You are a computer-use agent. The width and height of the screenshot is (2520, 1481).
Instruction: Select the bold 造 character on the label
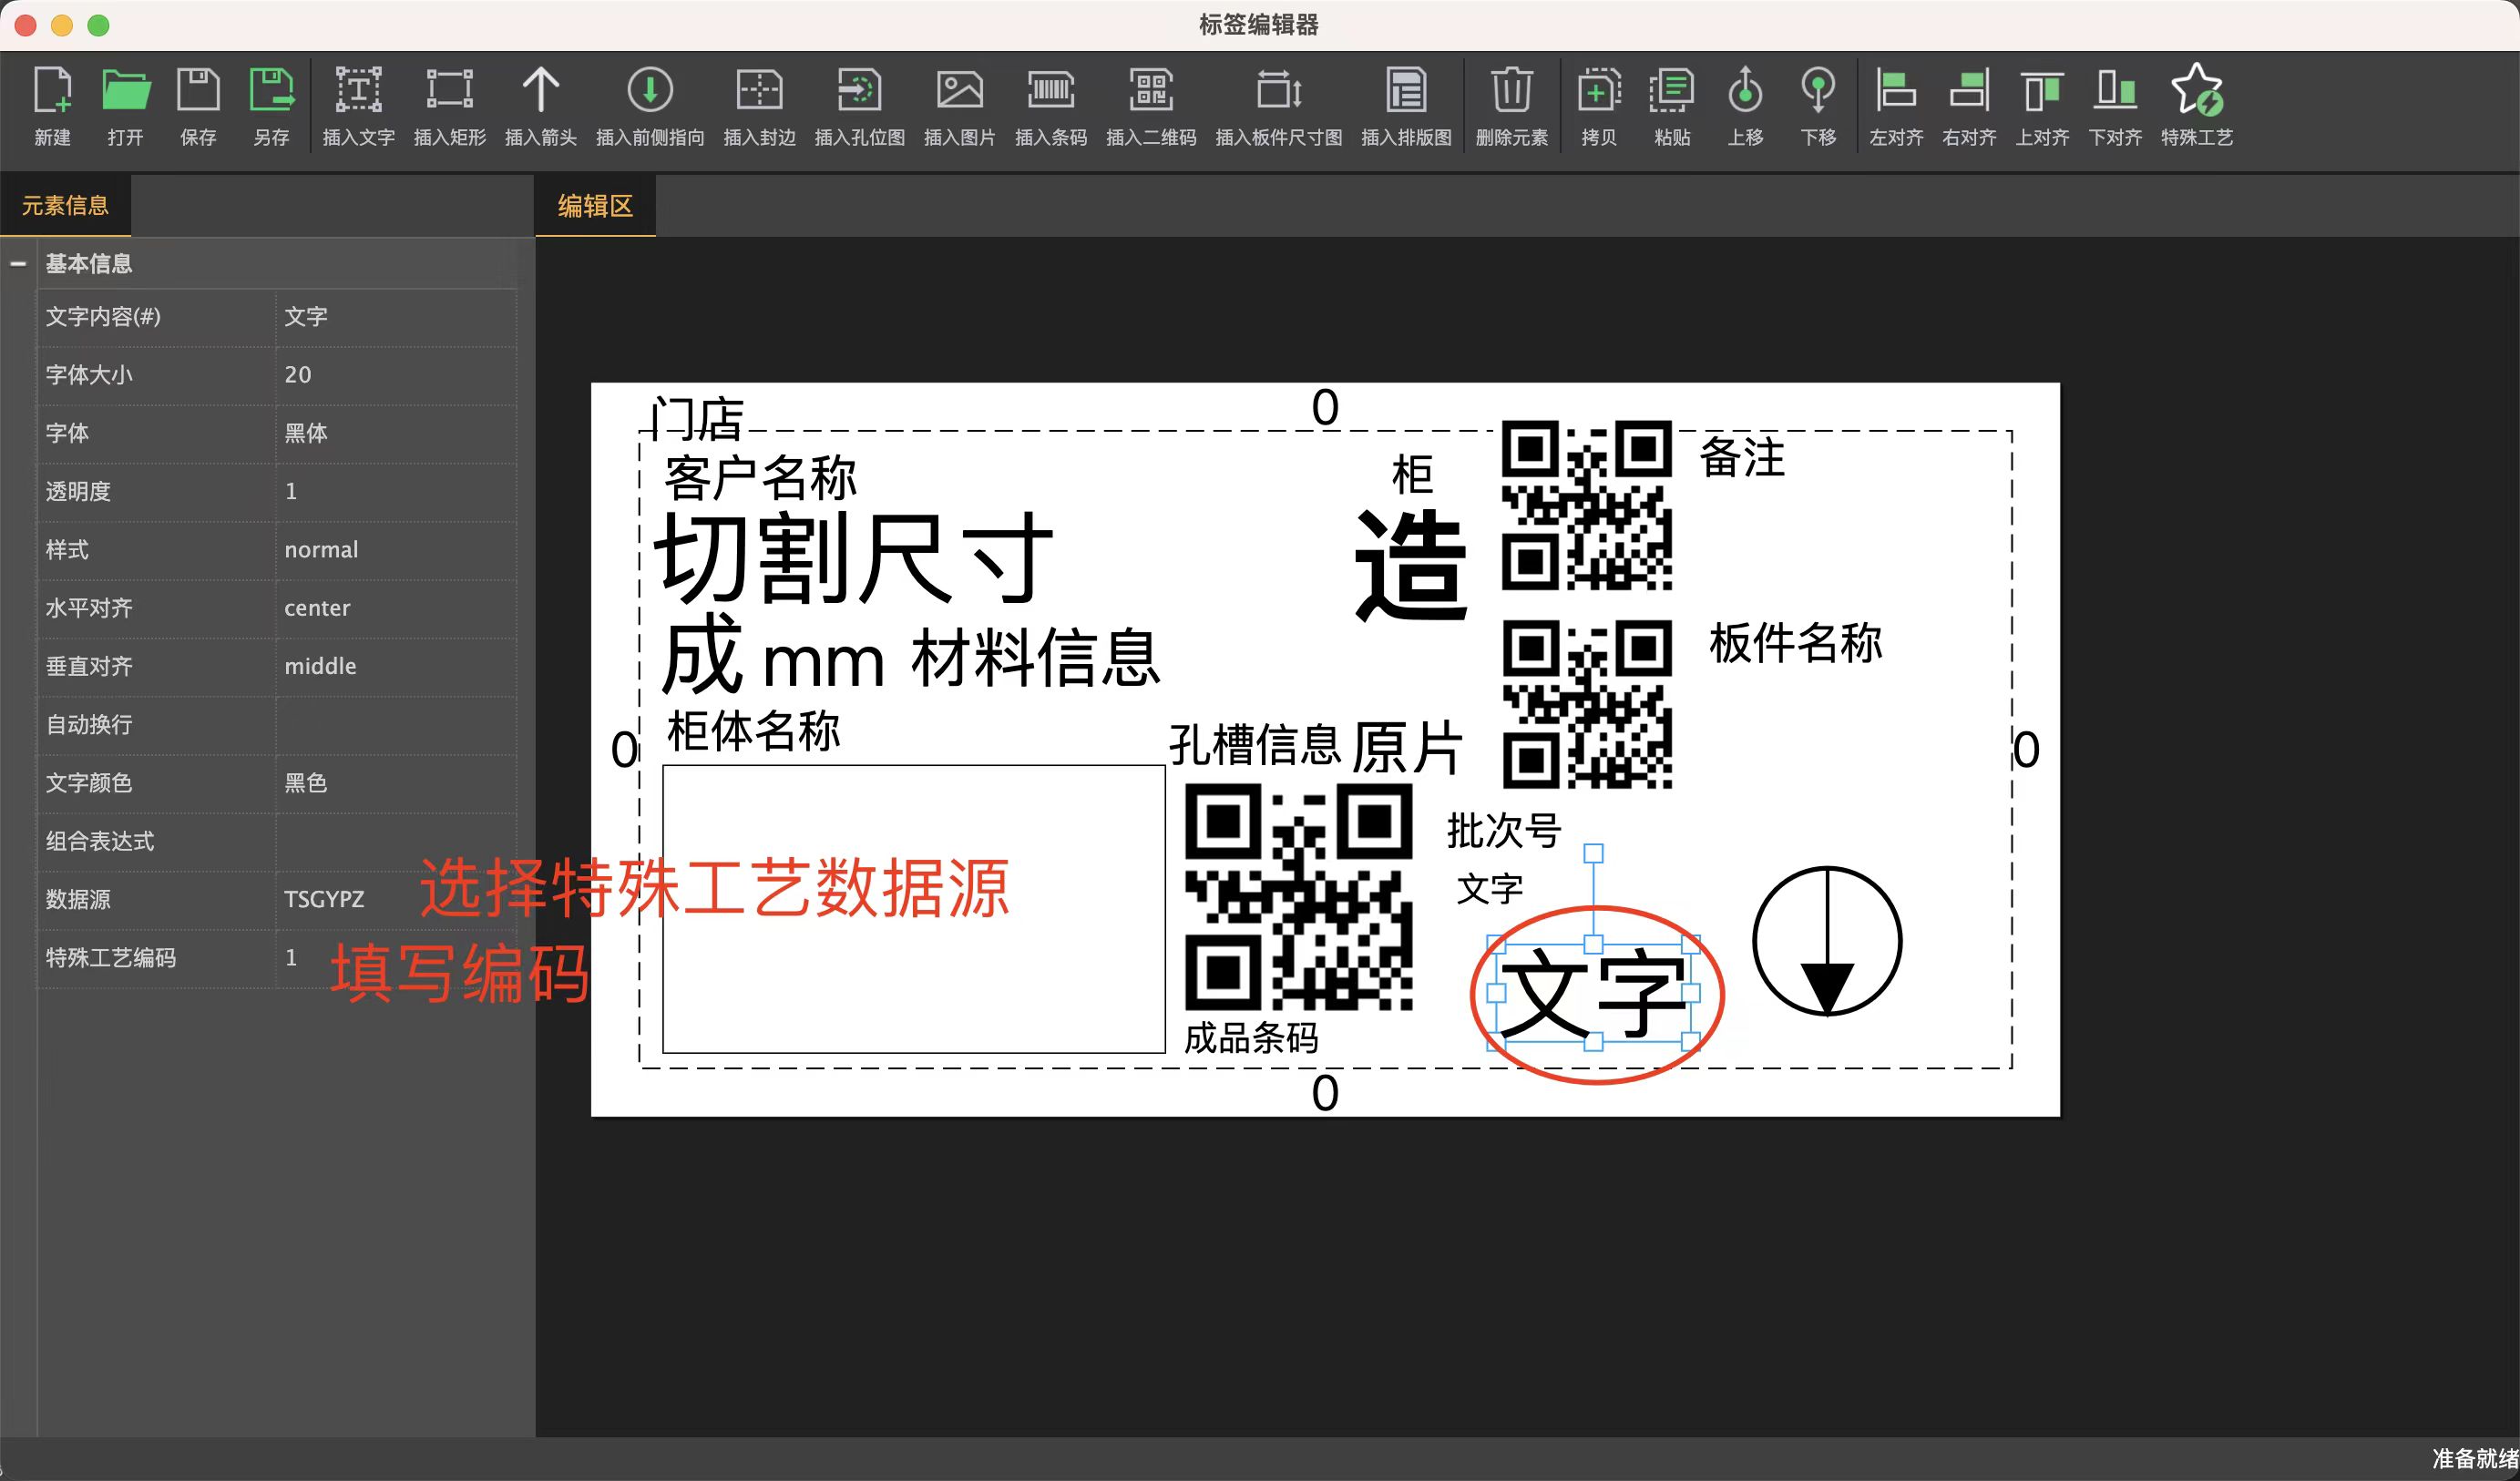(x=1411, y=565)
